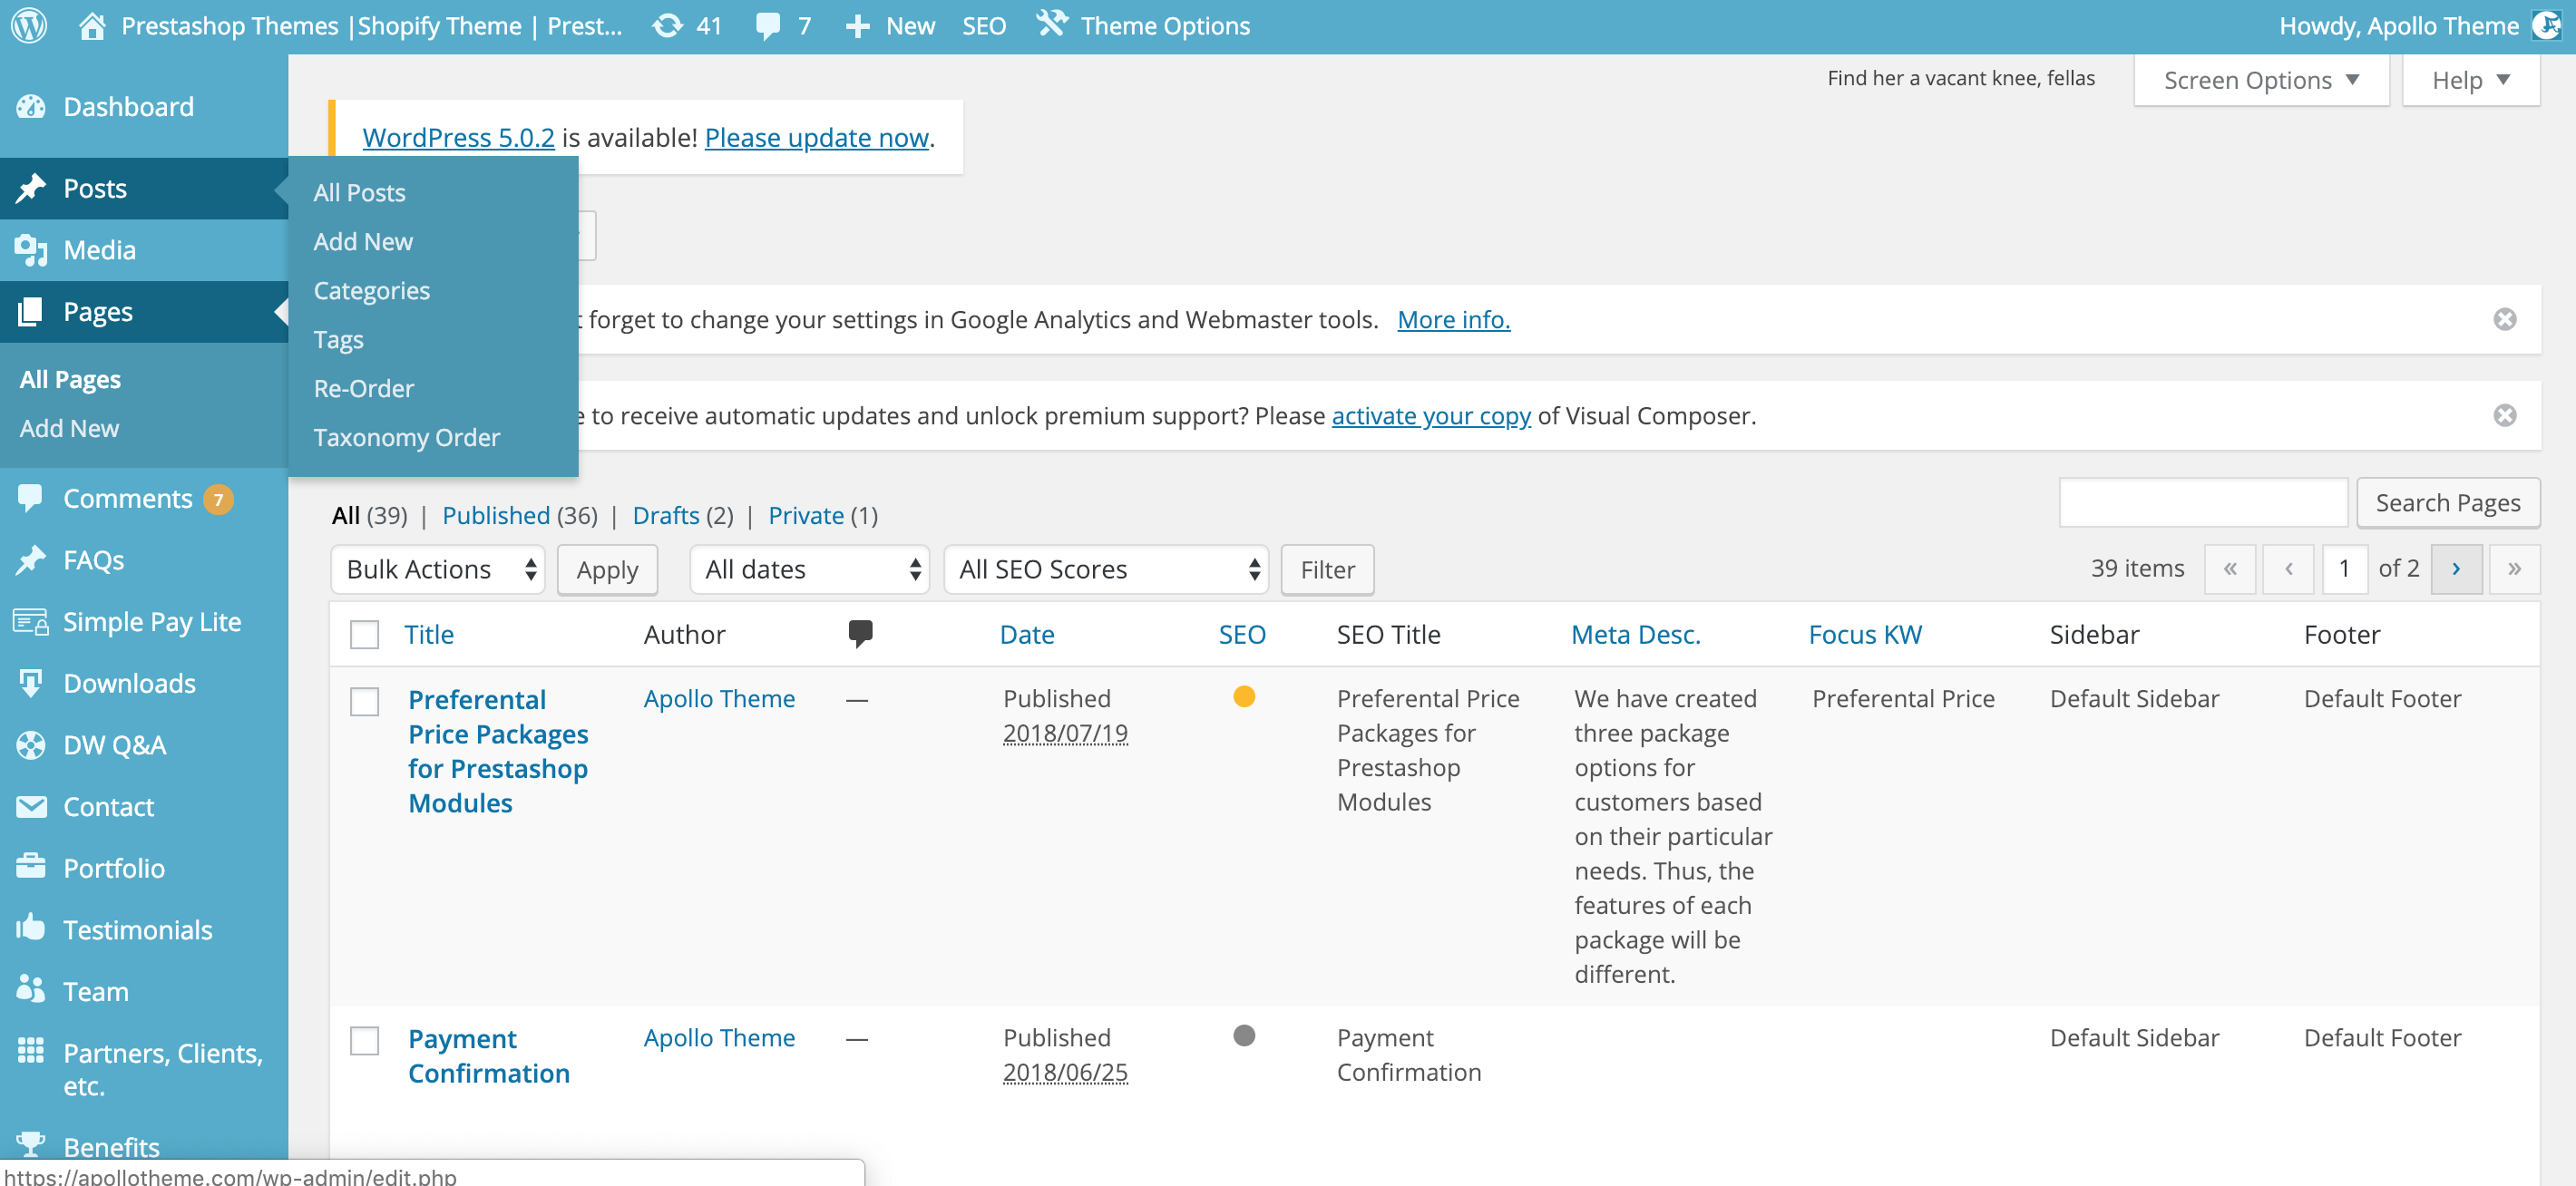The height and width of the screenshot is (1186, 2576).
Task: Click the Please update now link
Action: [816, 137]
